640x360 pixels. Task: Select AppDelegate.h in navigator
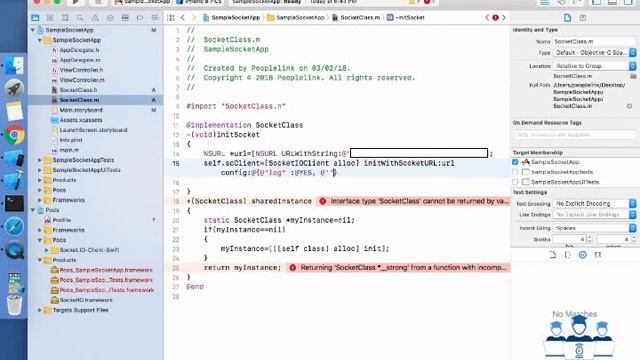click(79, 50)
